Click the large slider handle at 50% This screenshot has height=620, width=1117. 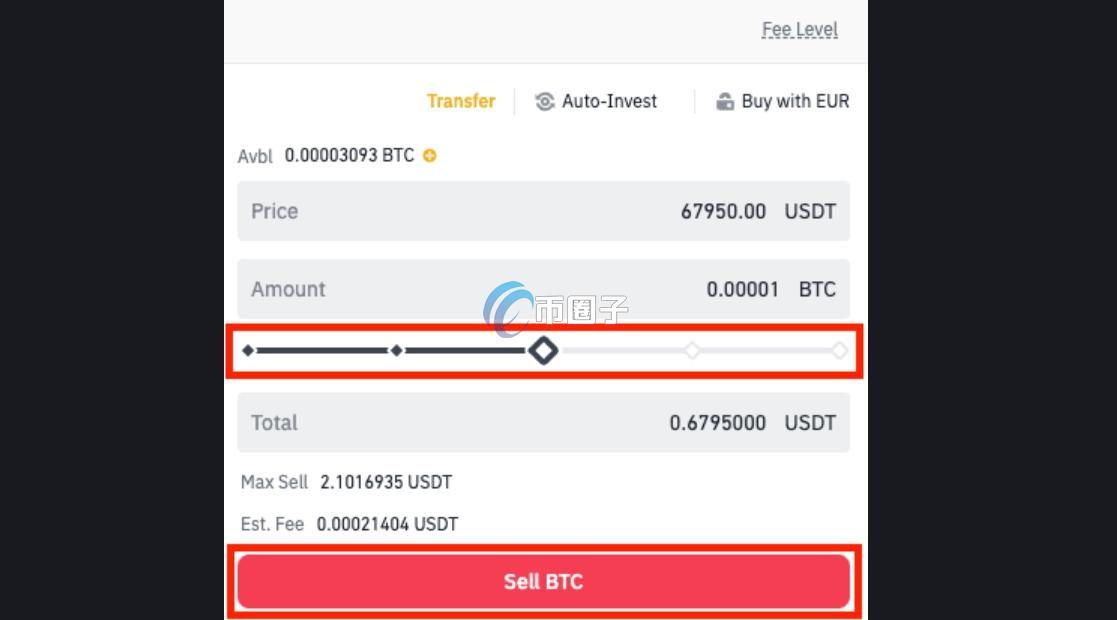coord(544,351)
